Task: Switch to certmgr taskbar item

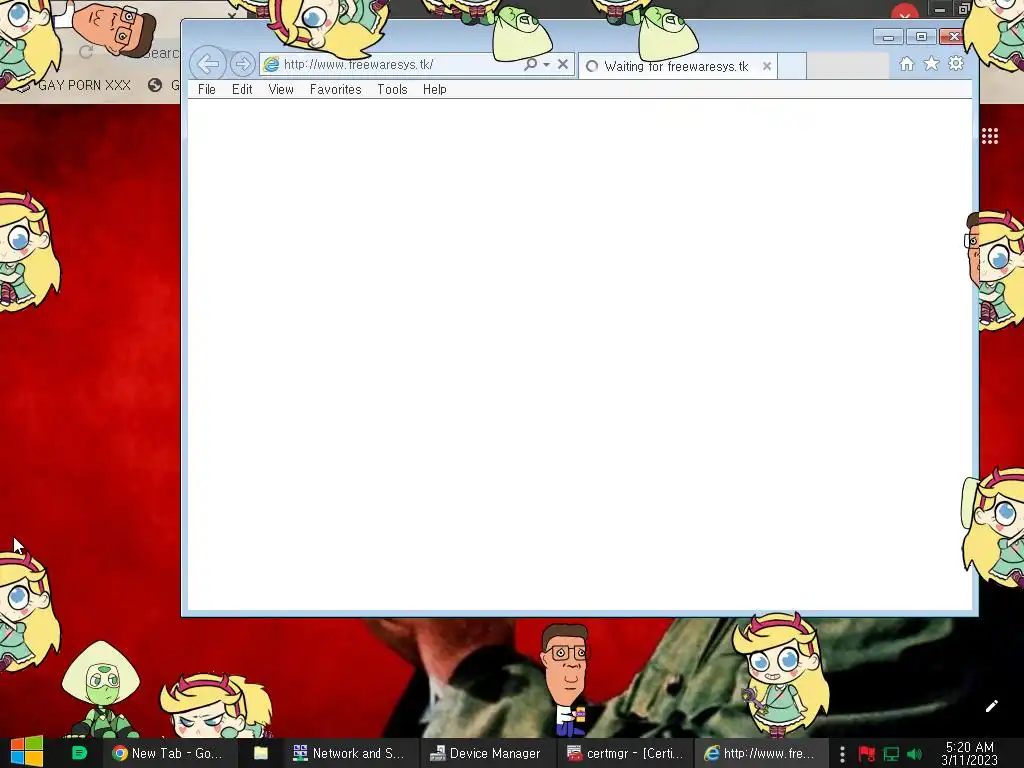Action: click(625, 753)
